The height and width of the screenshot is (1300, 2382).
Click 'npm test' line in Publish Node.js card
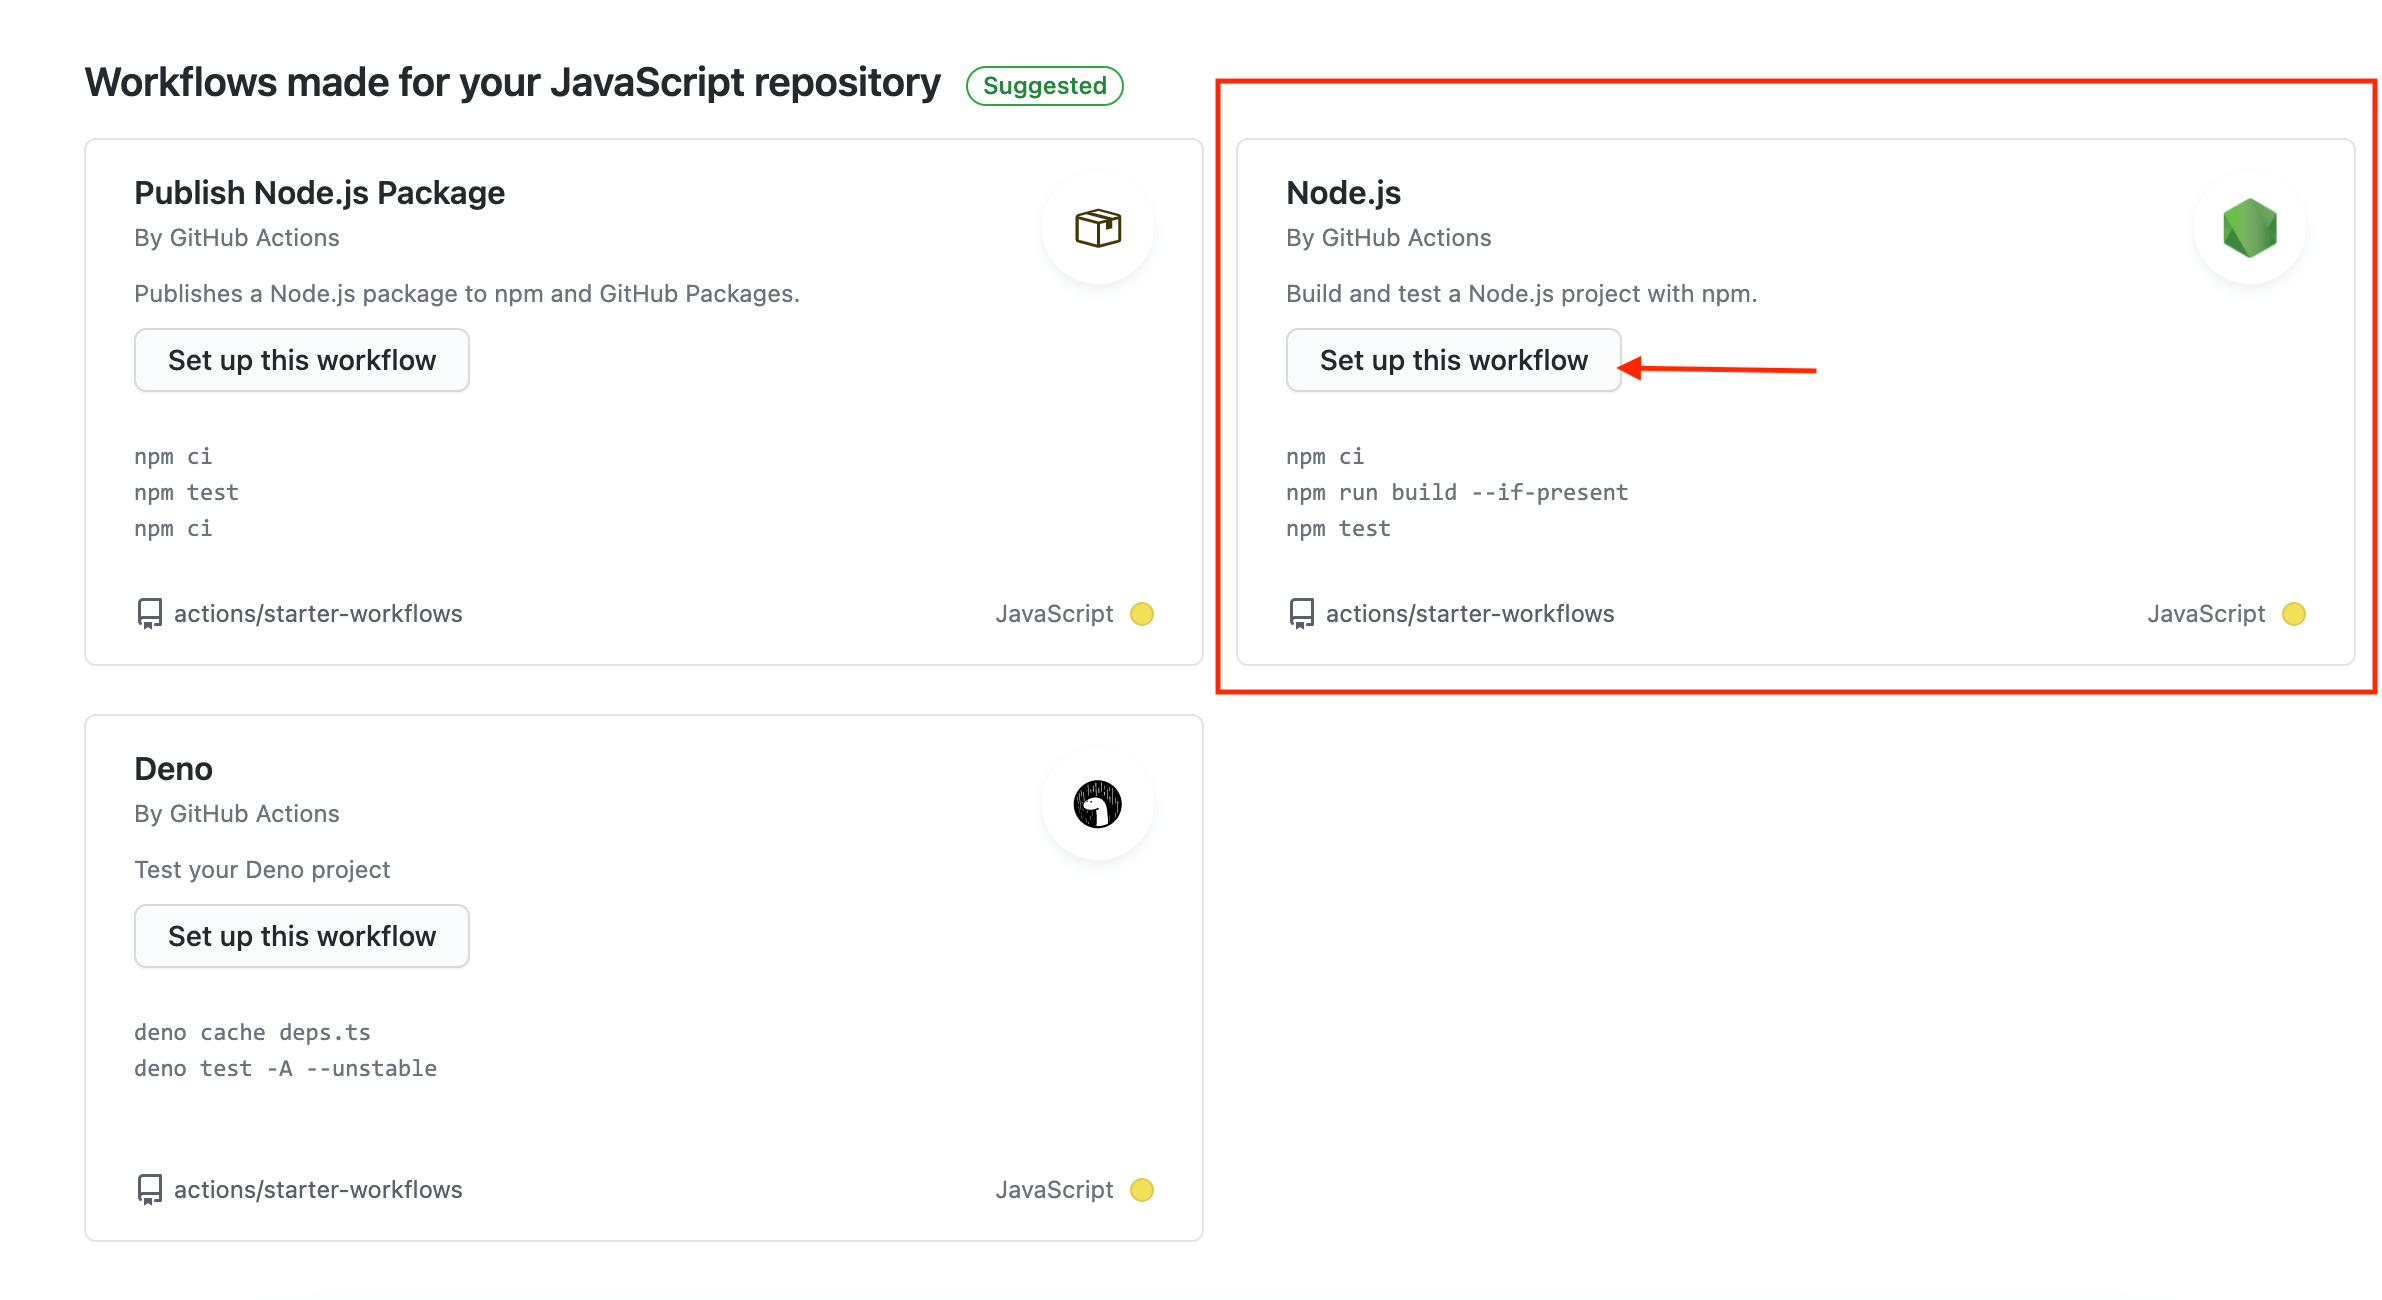(x=186, y=493)
